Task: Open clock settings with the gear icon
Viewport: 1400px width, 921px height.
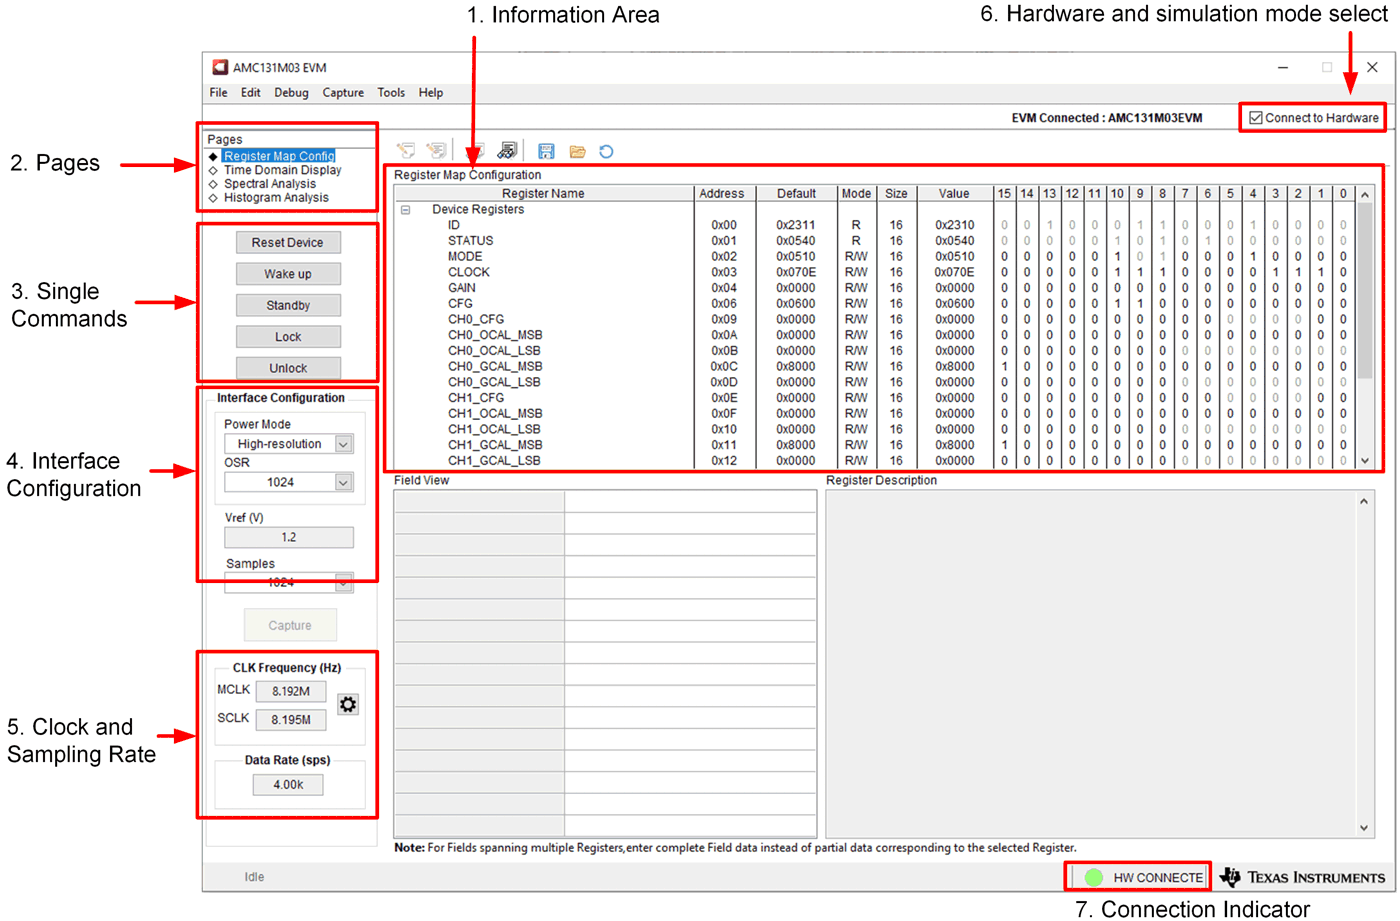Action: [347, 704]
